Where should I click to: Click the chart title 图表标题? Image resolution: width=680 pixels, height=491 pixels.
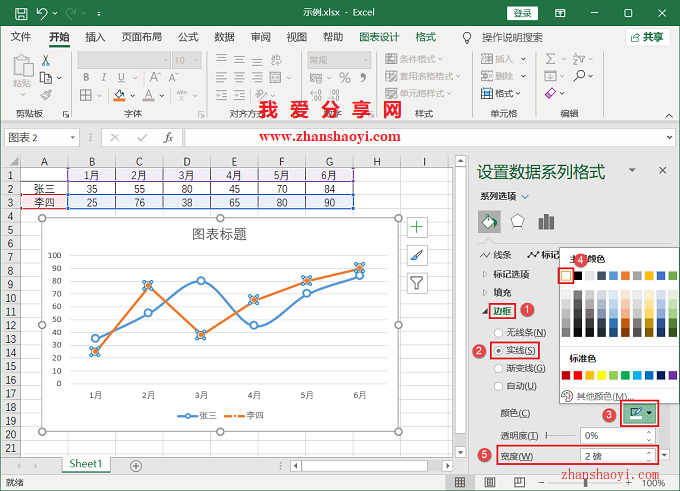coord(219,234)
